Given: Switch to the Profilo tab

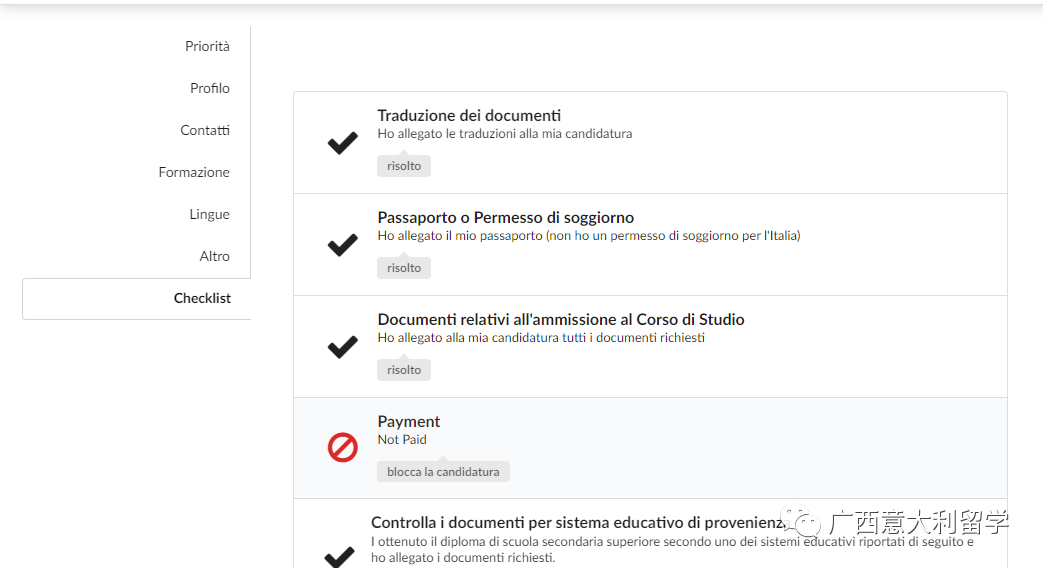Looking at the screenshot, I should click(210, 88).
